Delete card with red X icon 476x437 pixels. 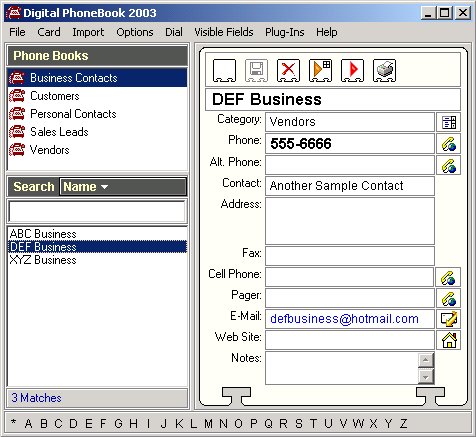(288, 70)
